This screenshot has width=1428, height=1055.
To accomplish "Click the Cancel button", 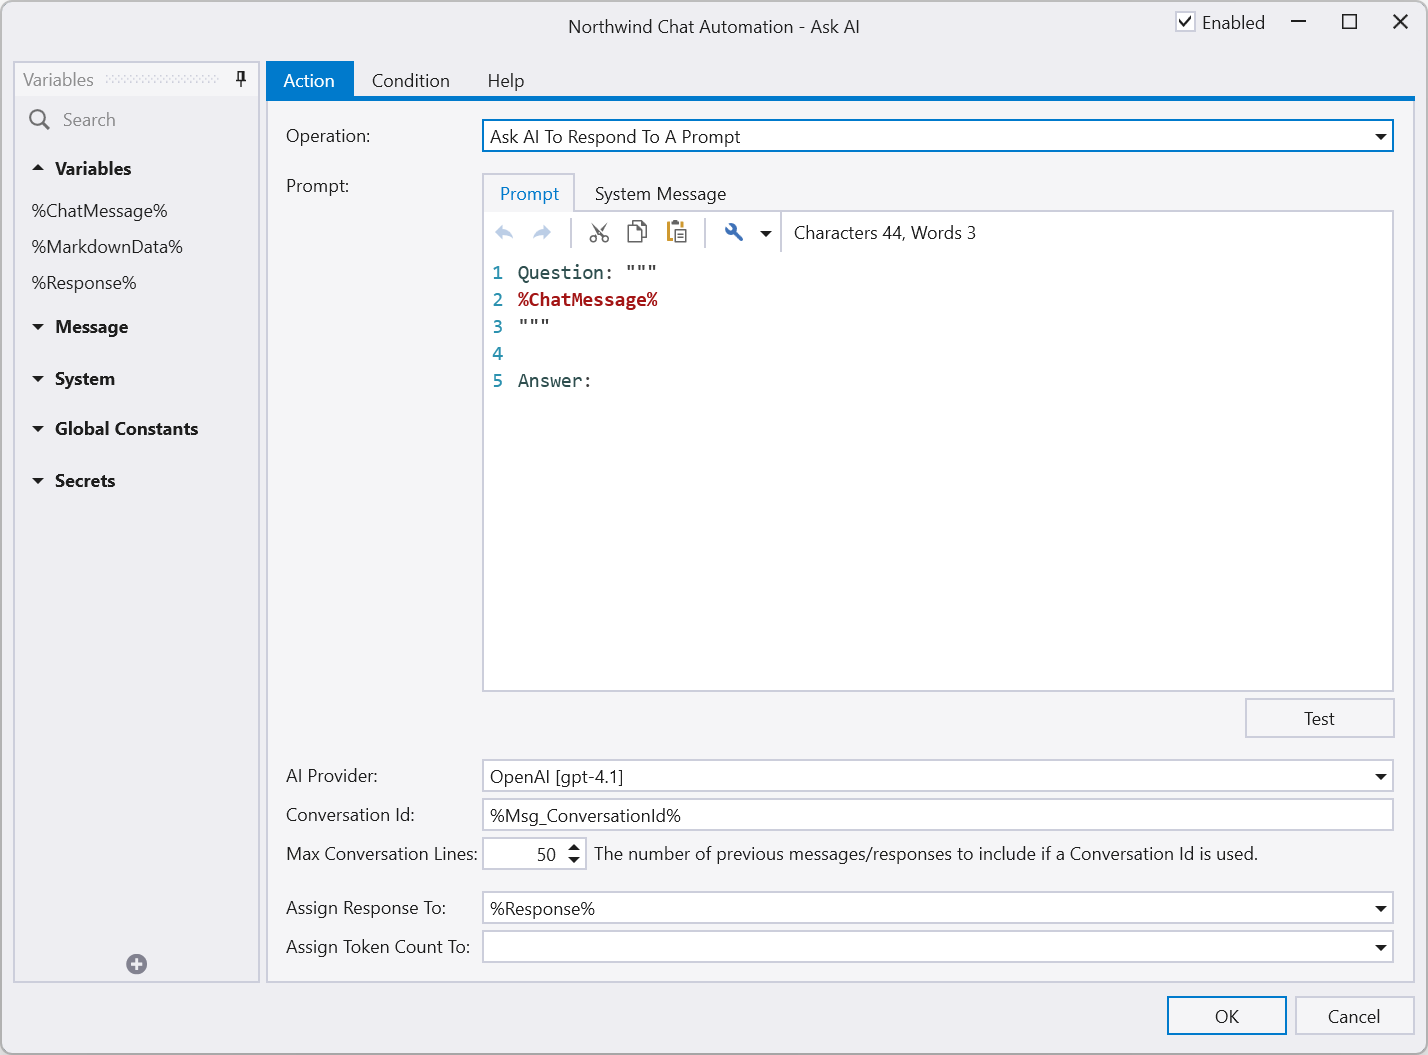I will [x=1354, y=1016].
